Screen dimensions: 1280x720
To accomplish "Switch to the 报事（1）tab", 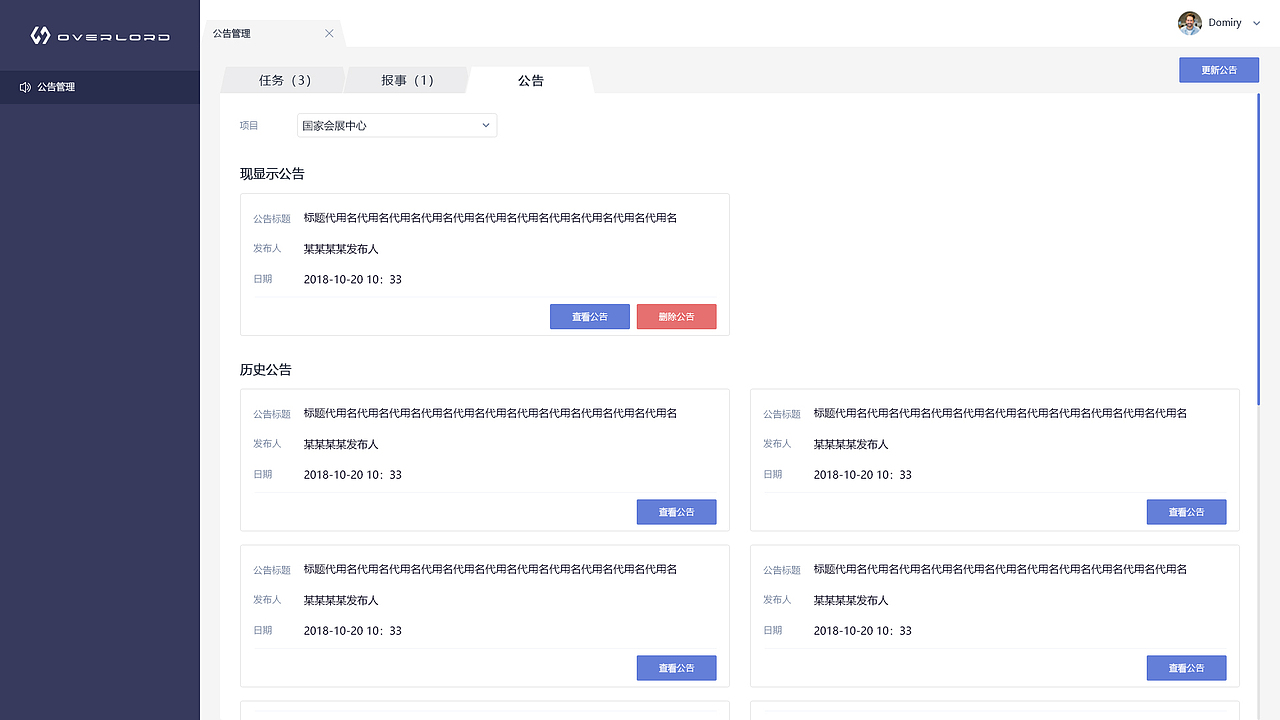I will [406, 80].
